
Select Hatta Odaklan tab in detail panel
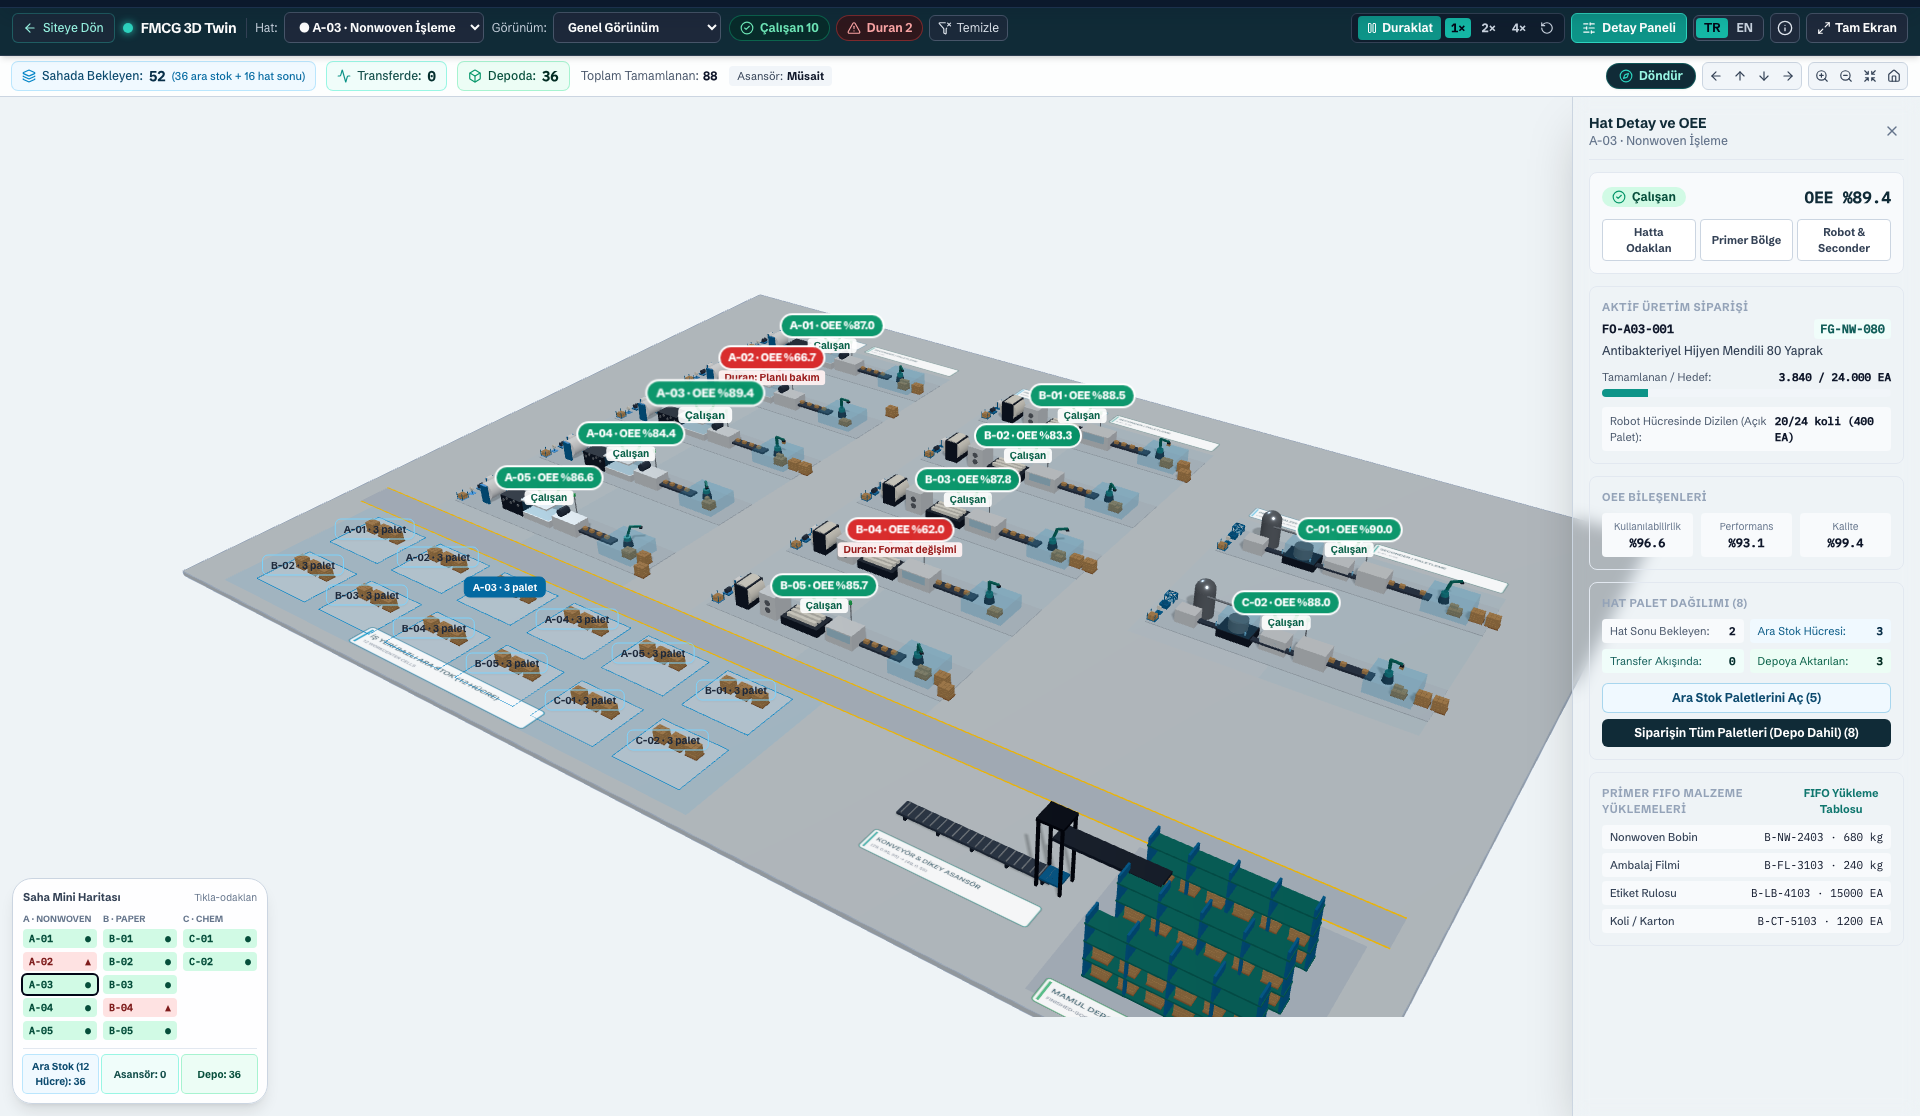click(x=1649, y=240)
